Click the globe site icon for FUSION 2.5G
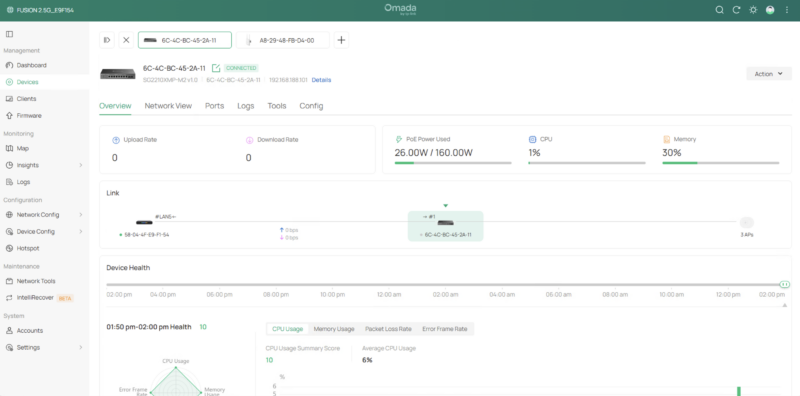 tap(10, 10)
